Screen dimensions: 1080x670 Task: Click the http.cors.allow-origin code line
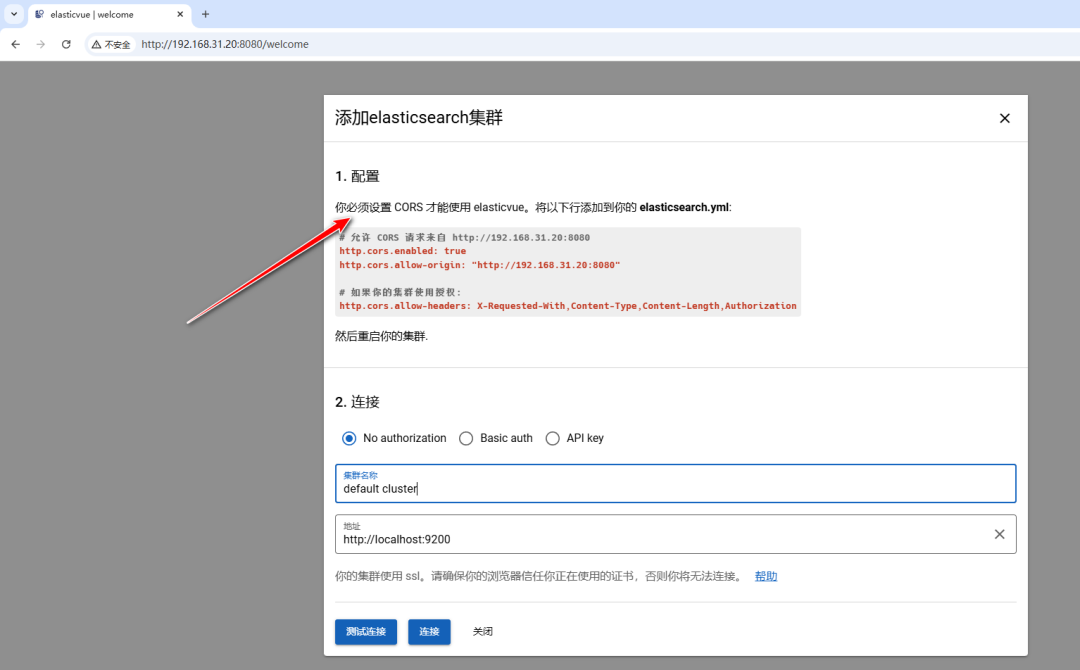[479, 265]
